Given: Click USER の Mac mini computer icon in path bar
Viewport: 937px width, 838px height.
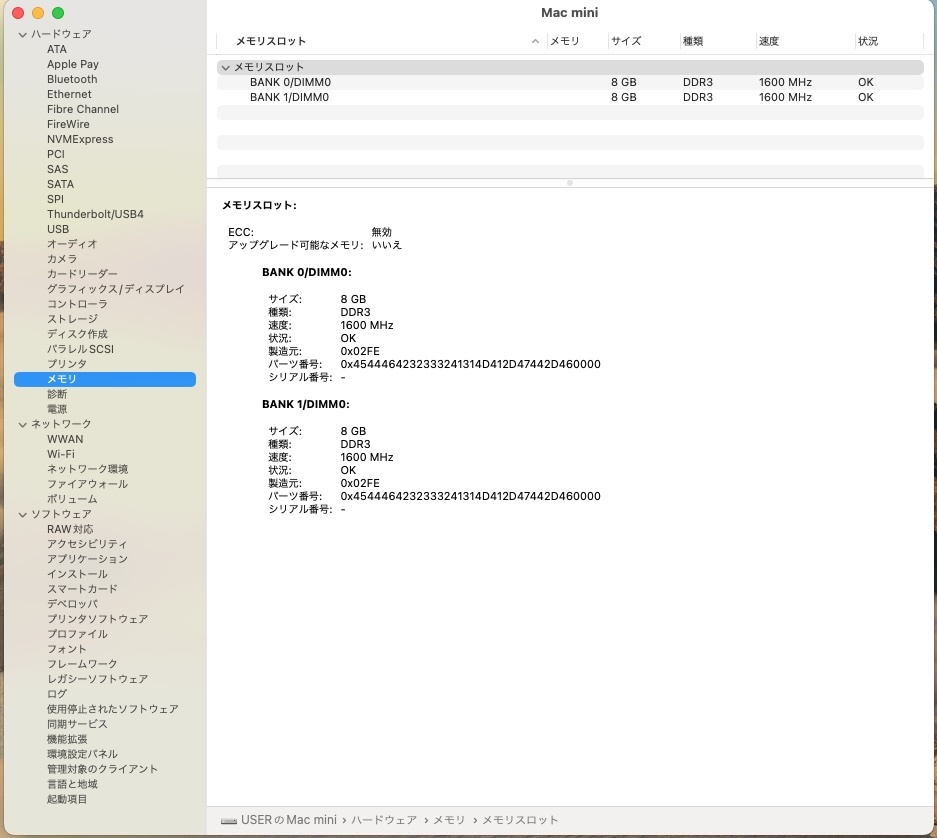Looking at the screenshot, I should tap(228, 821).
